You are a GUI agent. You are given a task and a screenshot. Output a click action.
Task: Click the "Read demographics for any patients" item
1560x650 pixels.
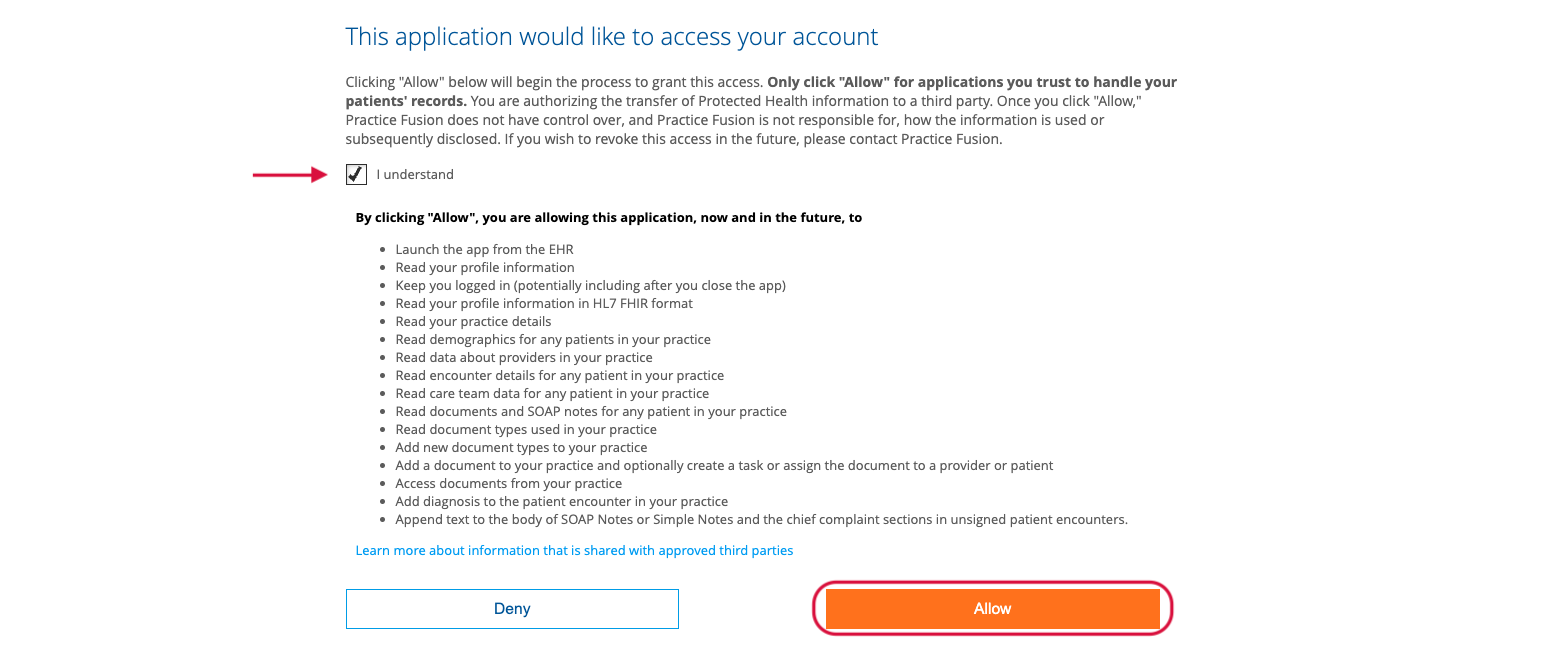coord(553,339)
